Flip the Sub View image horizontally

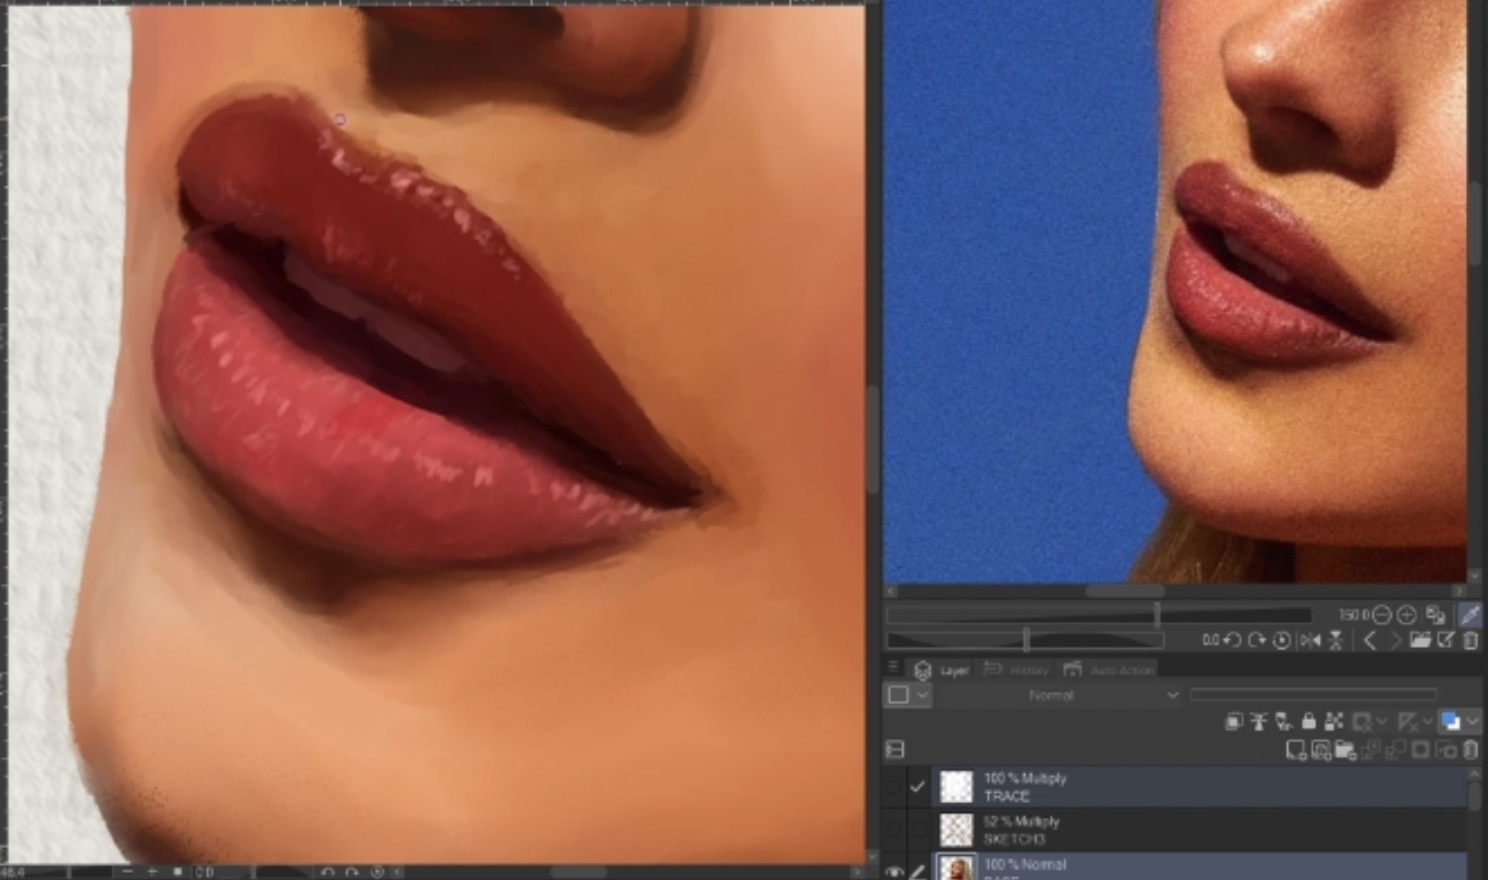click(1311, 640)
